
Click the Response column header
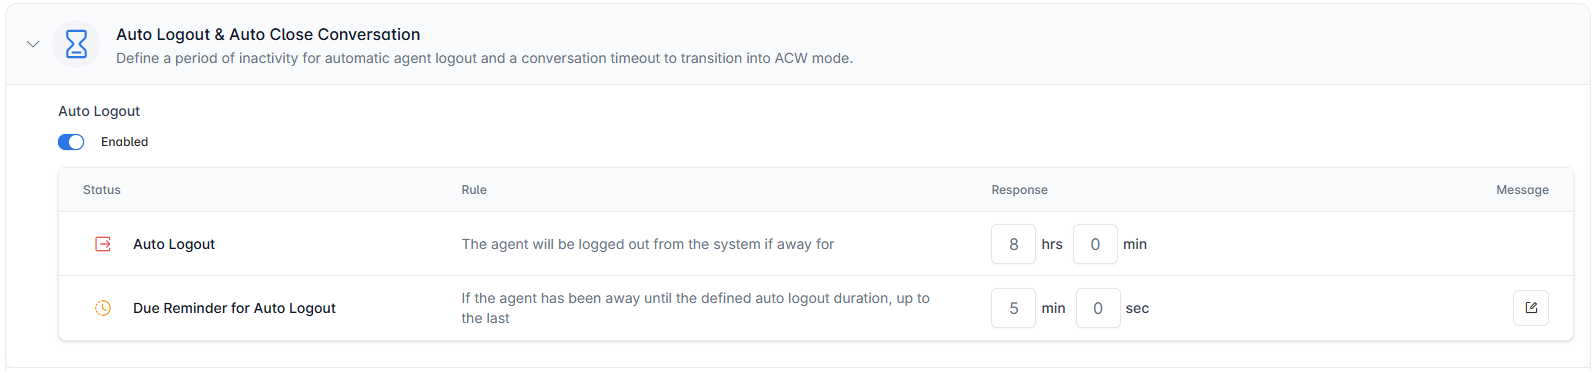(1019, 190)
